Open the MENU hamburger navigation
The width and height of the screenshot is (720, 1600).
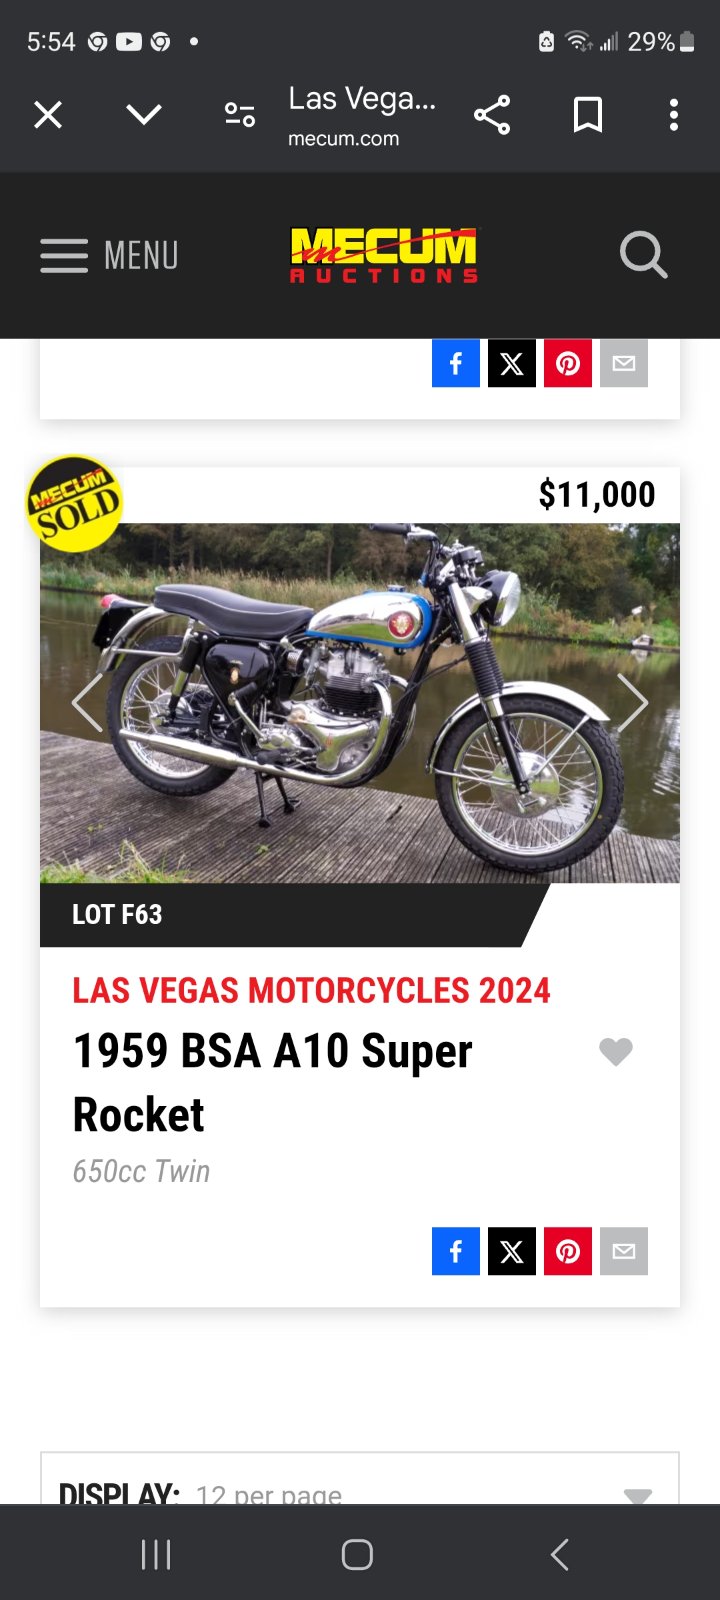[x=109, y=255]
